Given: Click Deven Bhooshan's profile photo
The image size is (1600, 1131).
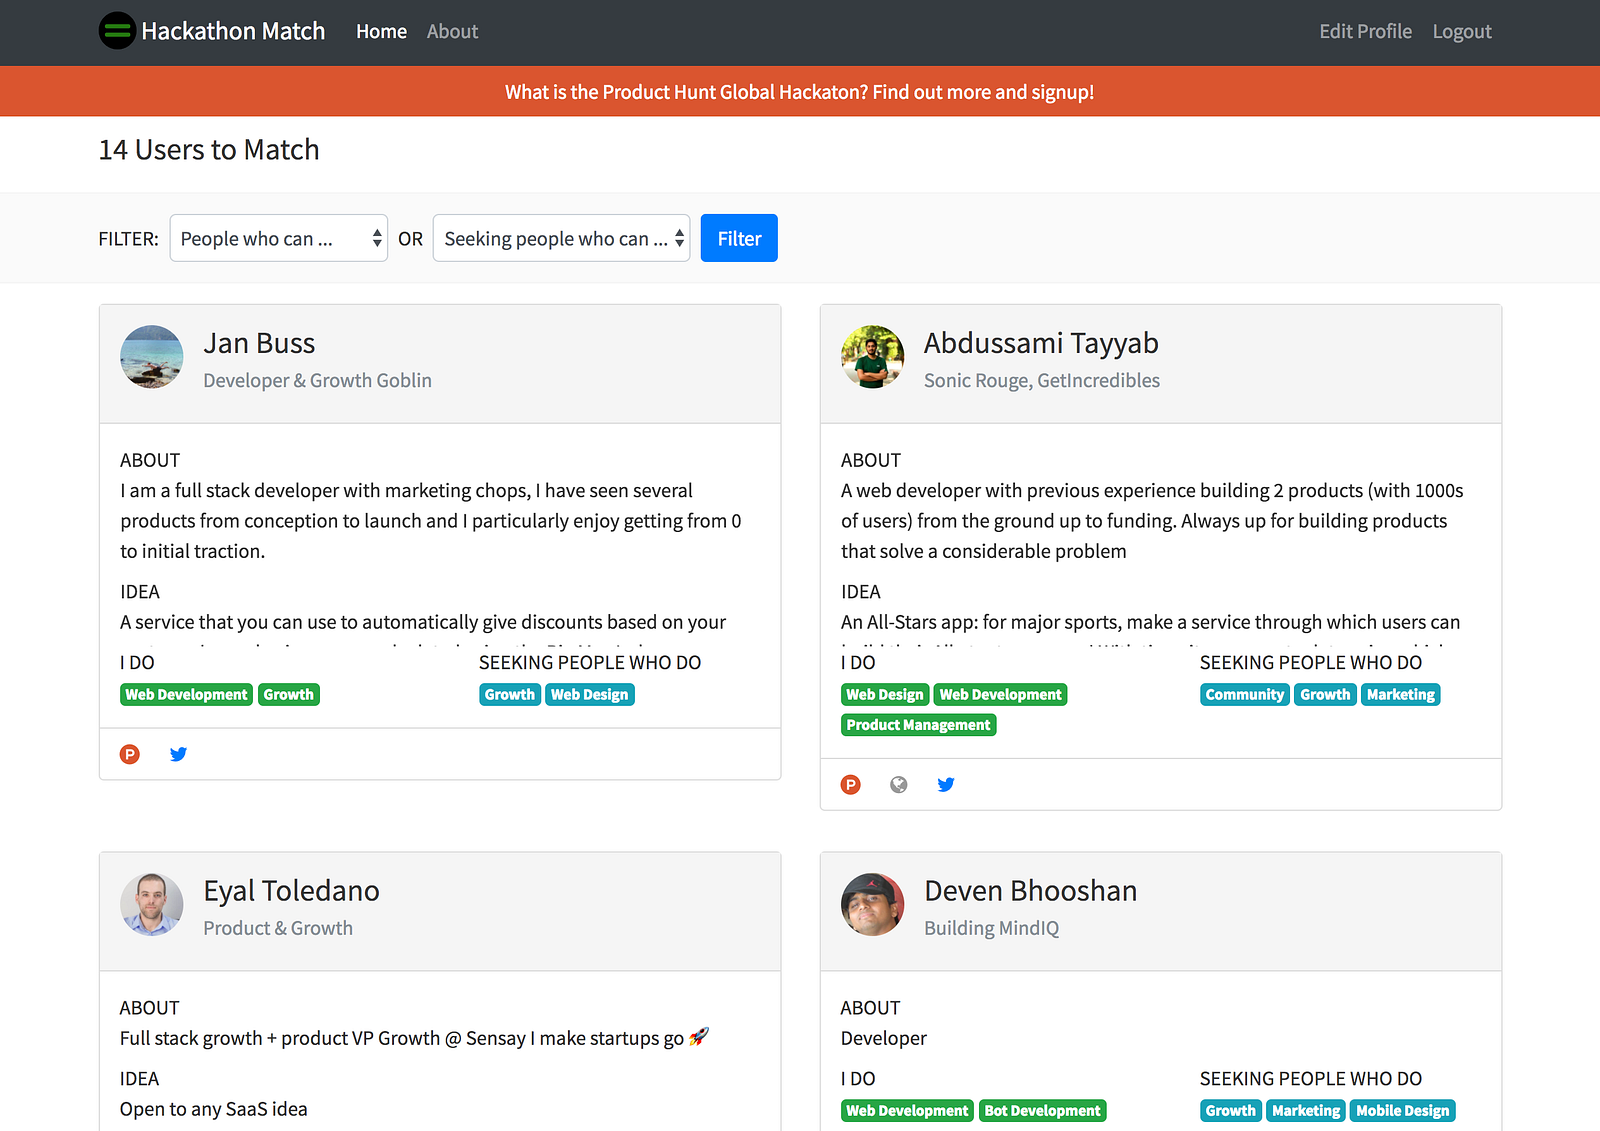Looking at the screenshot, I should [873, 905].
